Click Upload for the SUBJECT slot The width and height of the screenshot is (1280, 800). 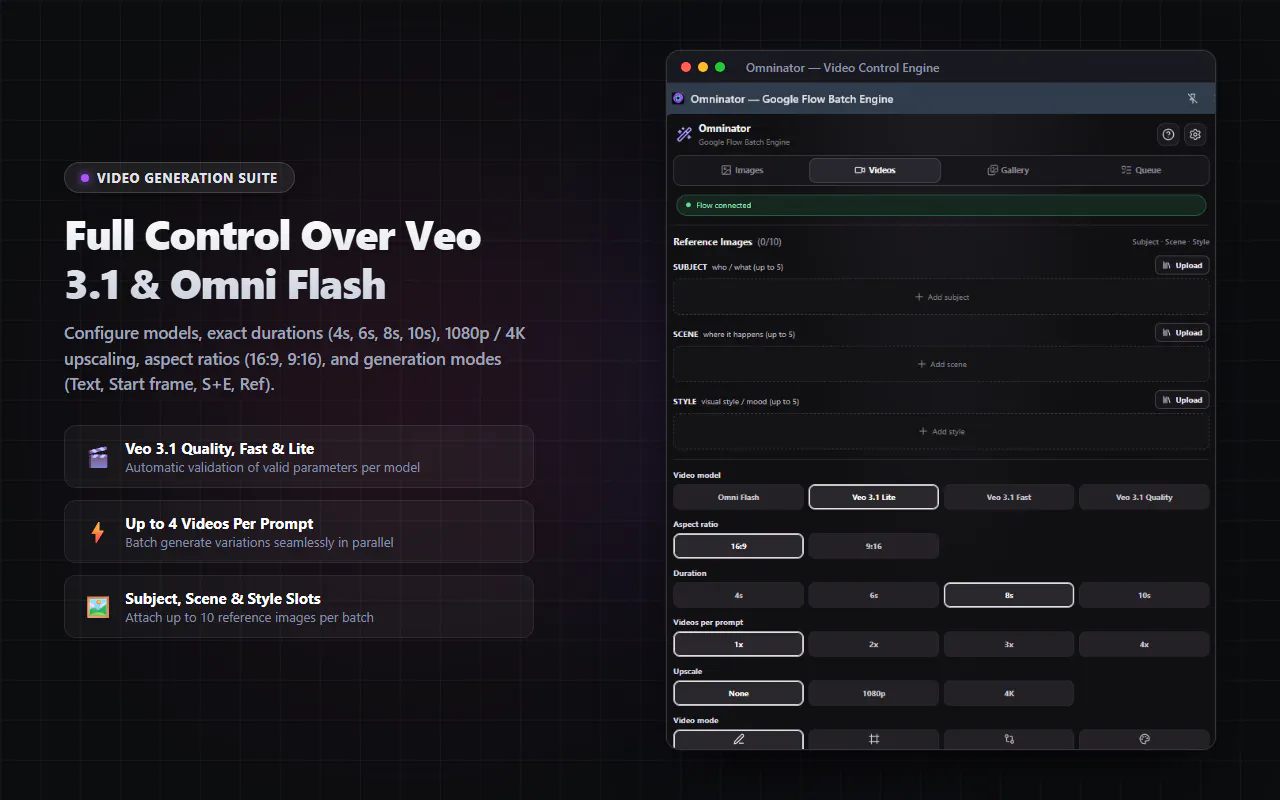pos(1182,265)
